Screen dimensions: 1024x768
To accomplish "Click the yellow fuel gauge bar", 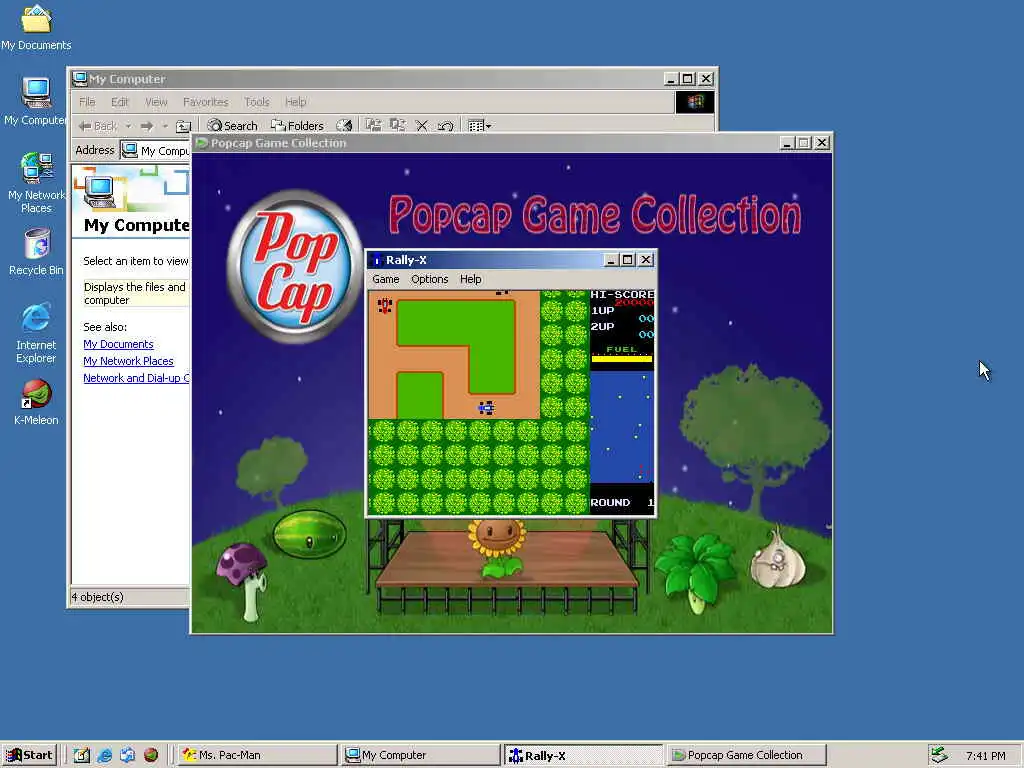I will [x=622, y=359].
